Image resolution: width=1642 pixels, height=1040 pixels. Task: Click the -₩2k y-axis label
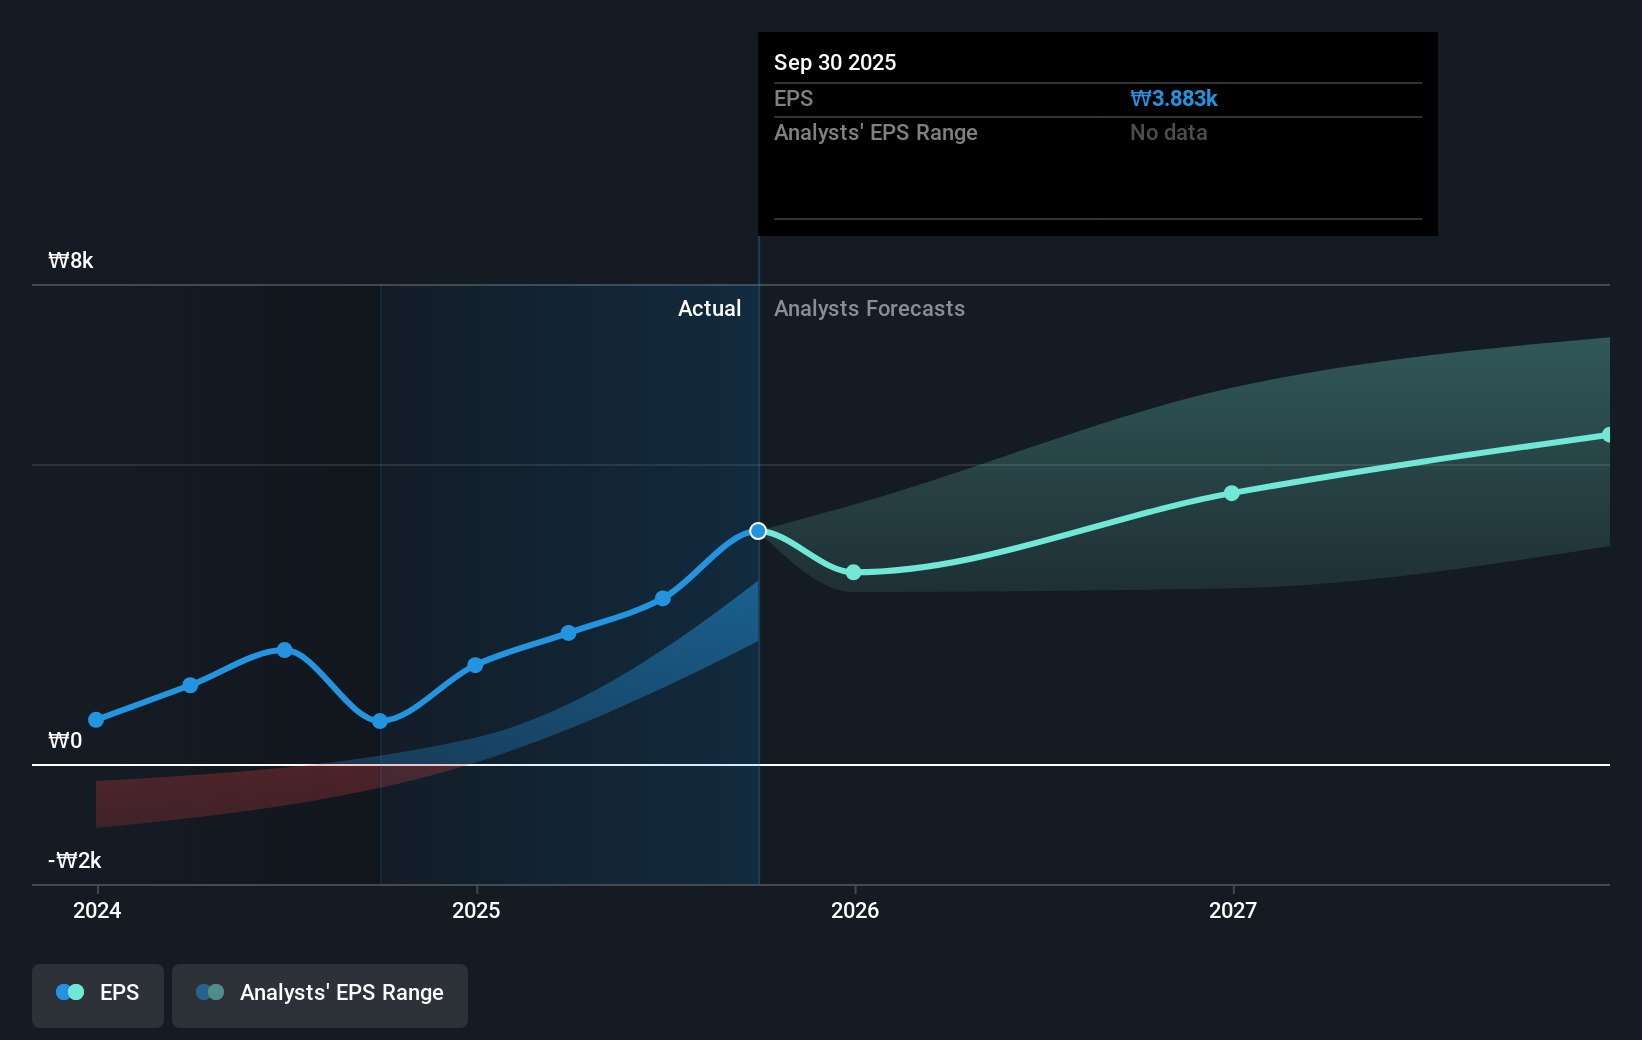75,860
